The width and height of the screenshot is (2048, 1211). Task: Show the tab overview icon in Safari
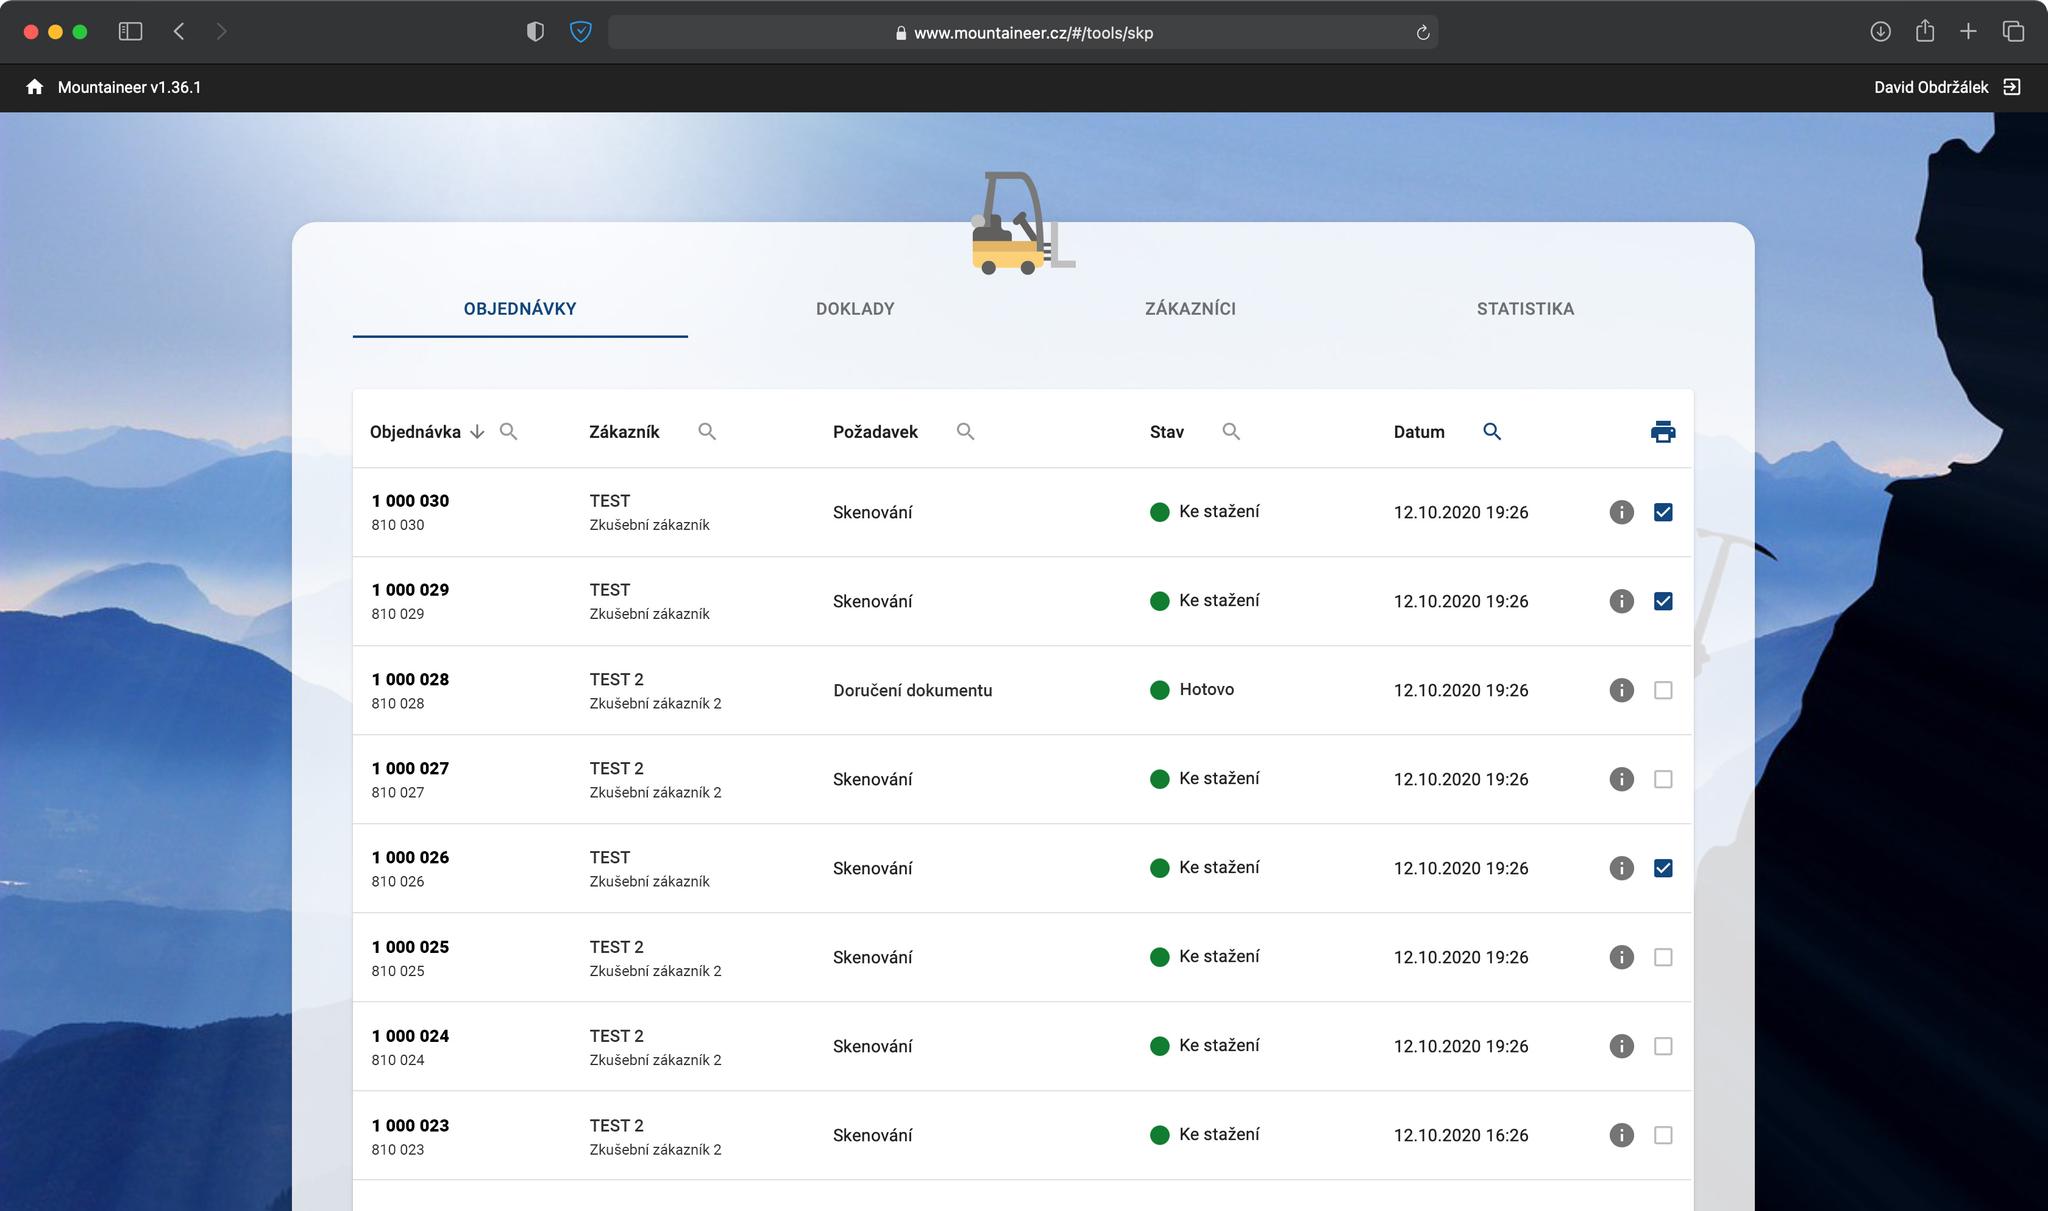(x=2013, y=32)
